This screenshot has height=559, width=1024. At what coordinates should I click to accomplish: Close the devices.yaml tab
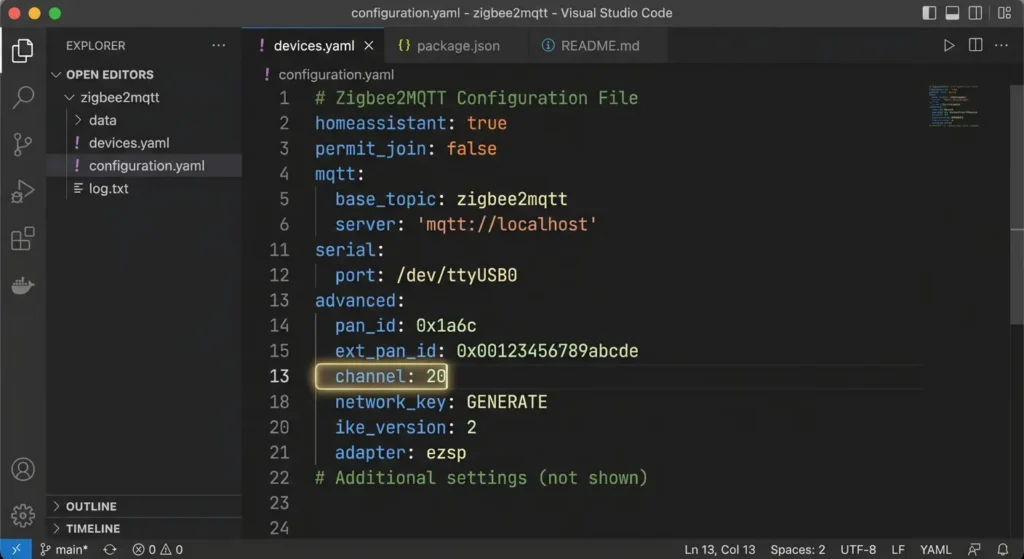pos(369,46)
